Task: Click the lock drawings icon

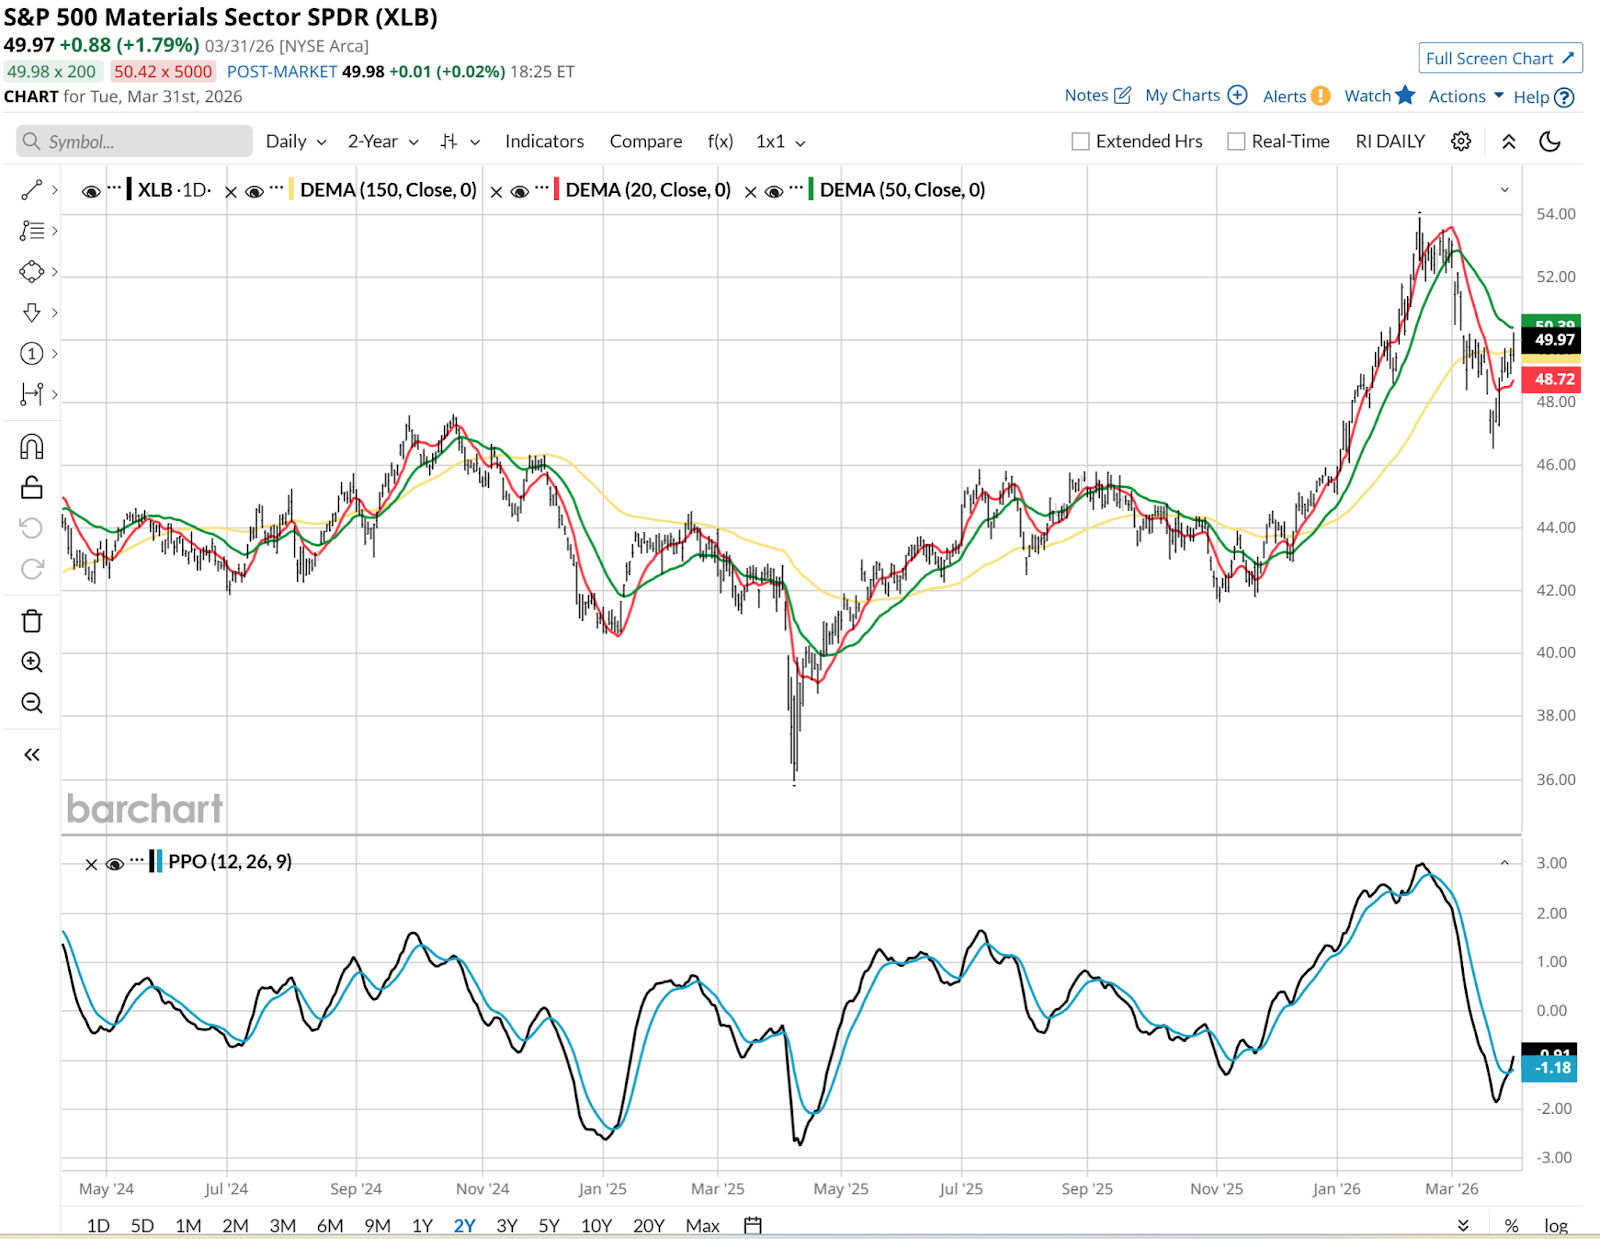Action: [32, 487]
